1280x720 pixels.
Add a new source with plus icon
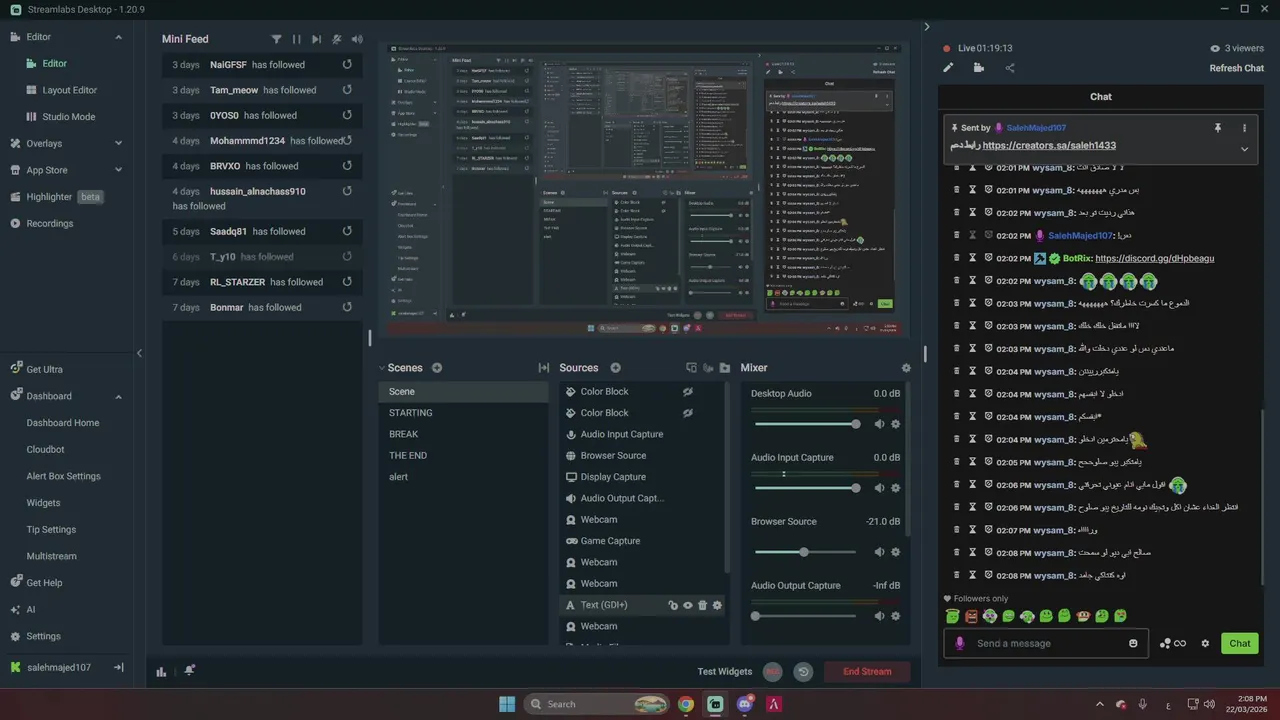point(615,368)
